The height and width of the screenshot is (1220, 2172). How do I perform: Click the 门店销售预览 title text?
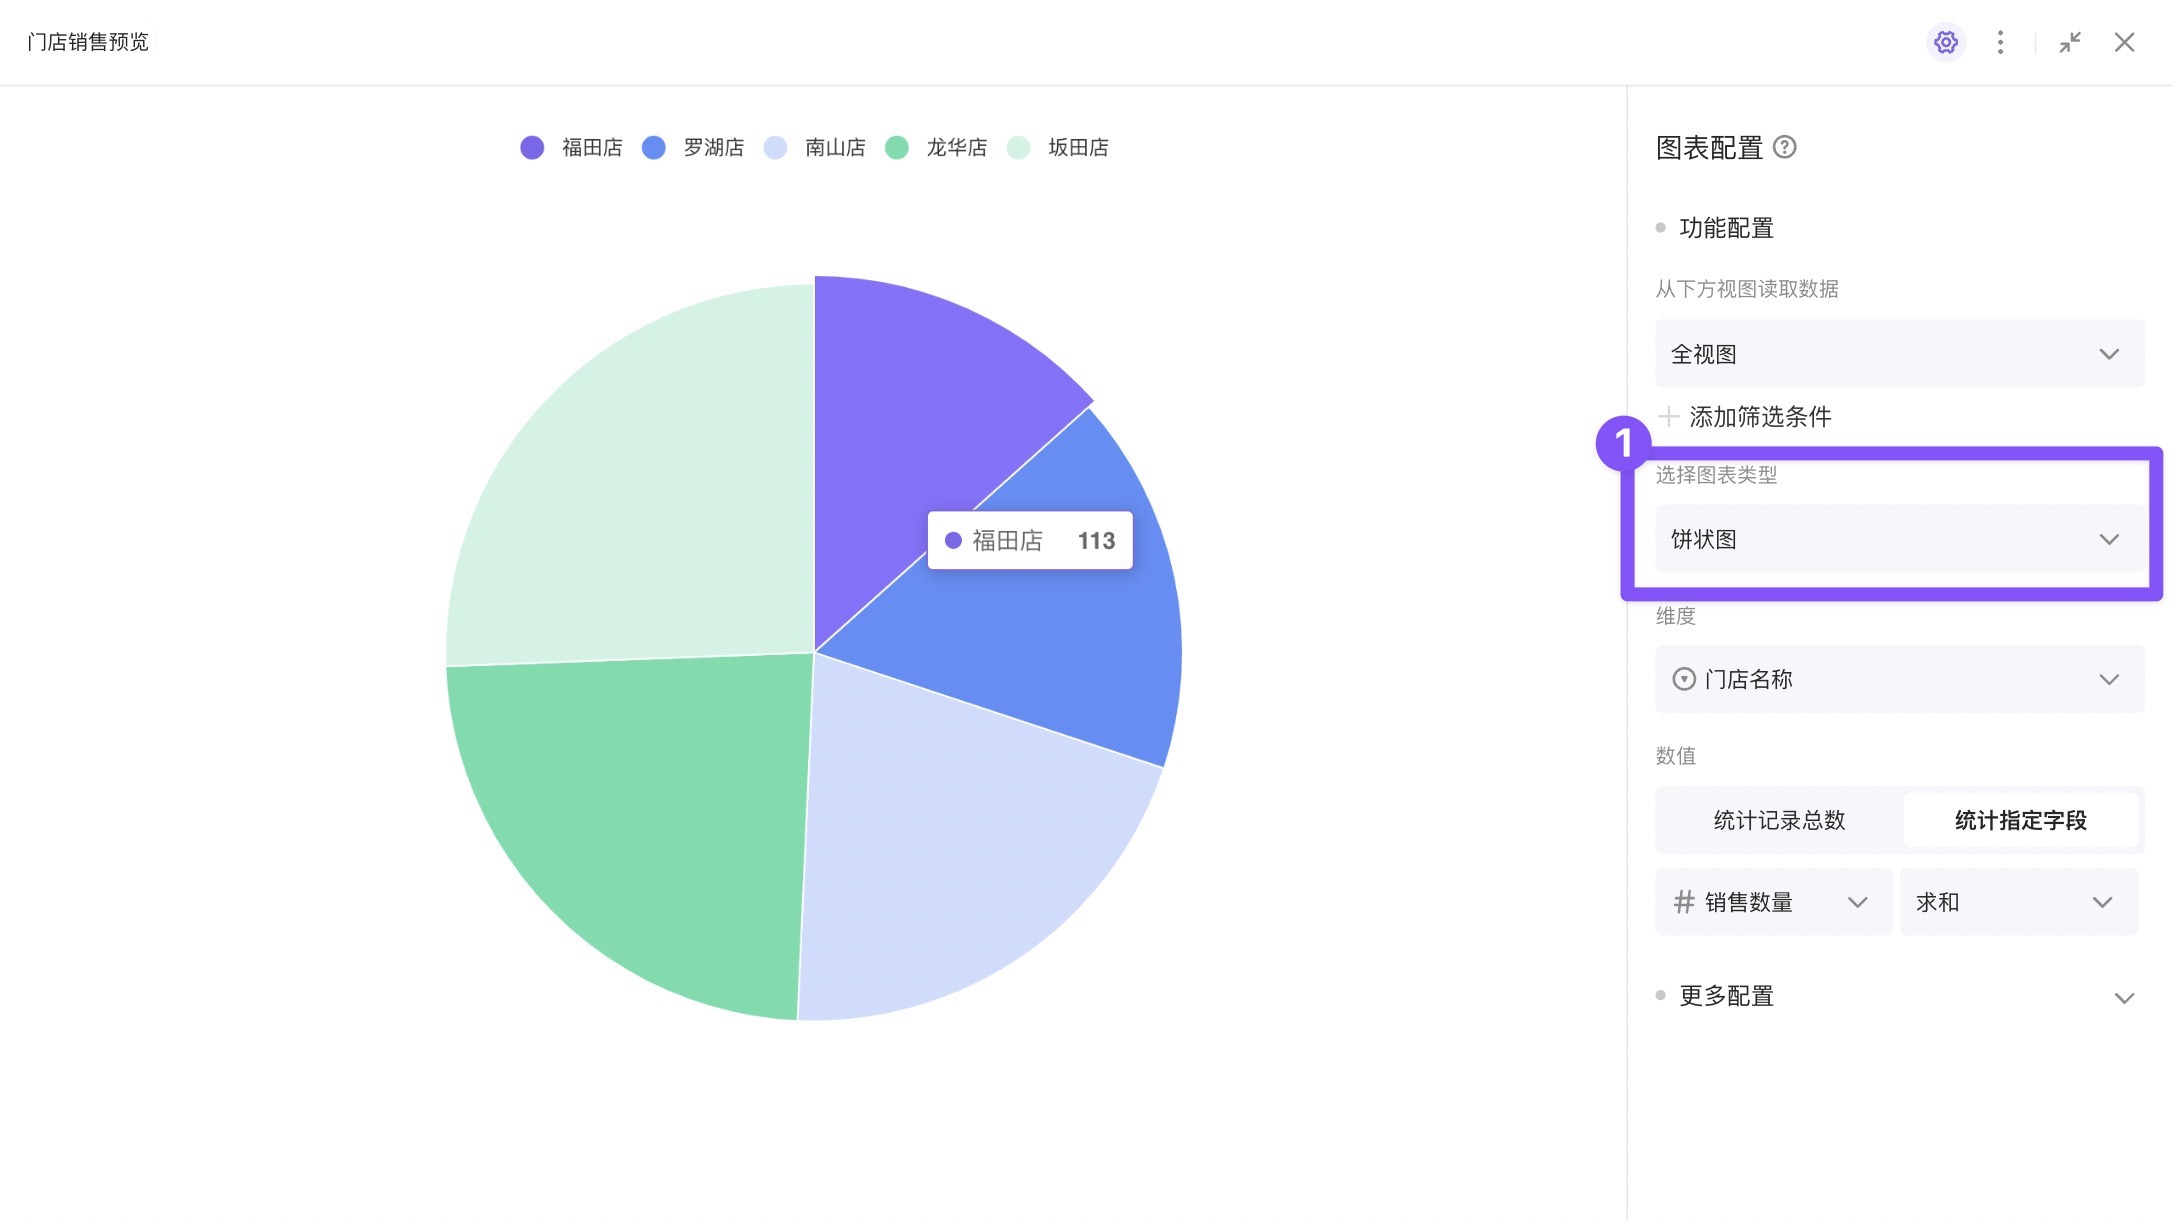(88, 42)
